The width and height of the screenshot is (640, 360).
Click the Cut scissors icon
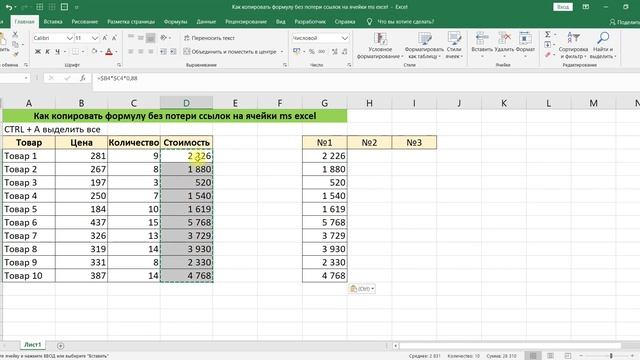pos(15,35)
